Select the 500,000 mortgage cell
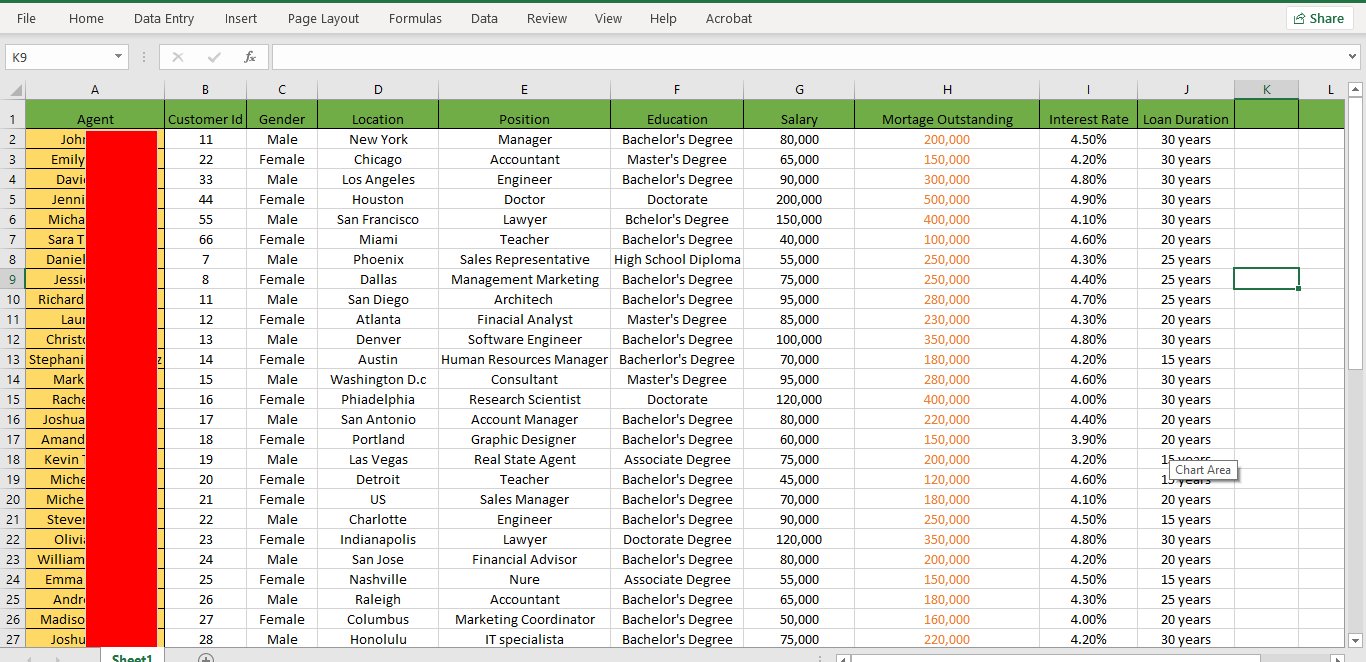This screenshot has height=662, width=1366. (x=947, y=199)
